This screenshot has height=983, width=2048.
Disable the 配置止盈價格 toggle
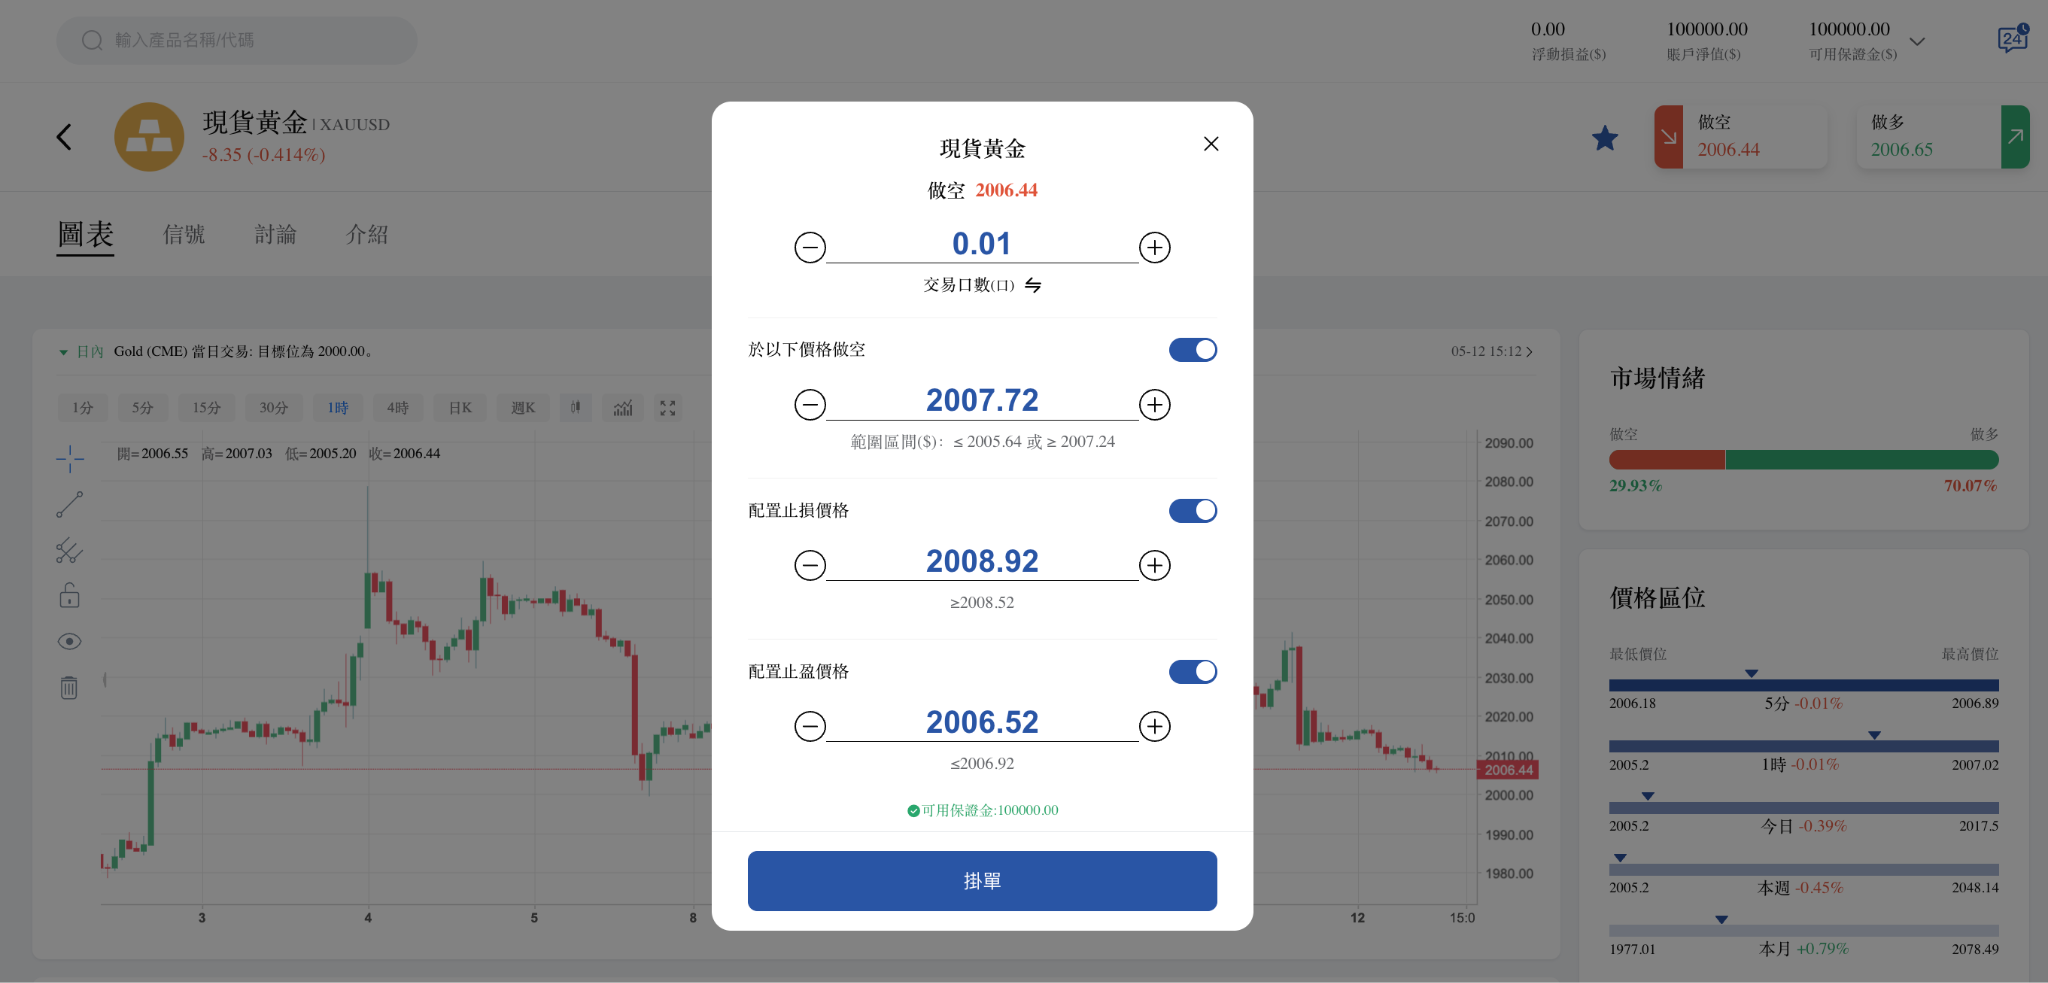point(1192,671)
